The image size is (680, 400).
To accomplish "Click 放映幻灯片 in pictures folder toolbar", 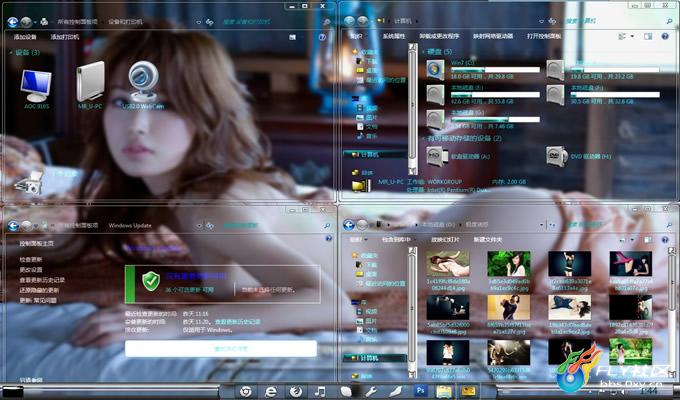I will pyautogui.click(x=445, y=239).
